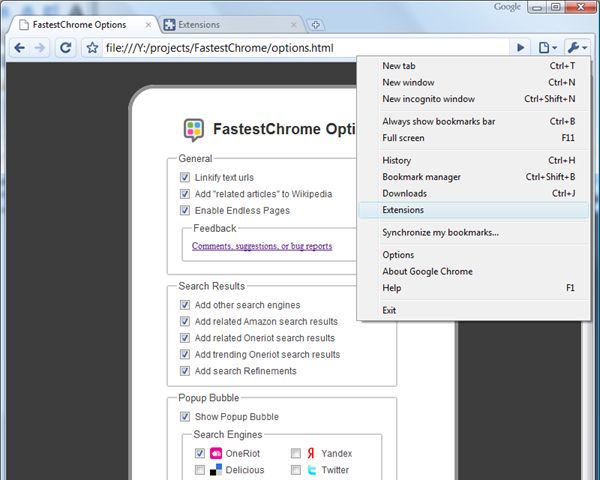Disable Enable Endless Pages checkbox
Screen dimensions: 600x480
tap(185, 210)
